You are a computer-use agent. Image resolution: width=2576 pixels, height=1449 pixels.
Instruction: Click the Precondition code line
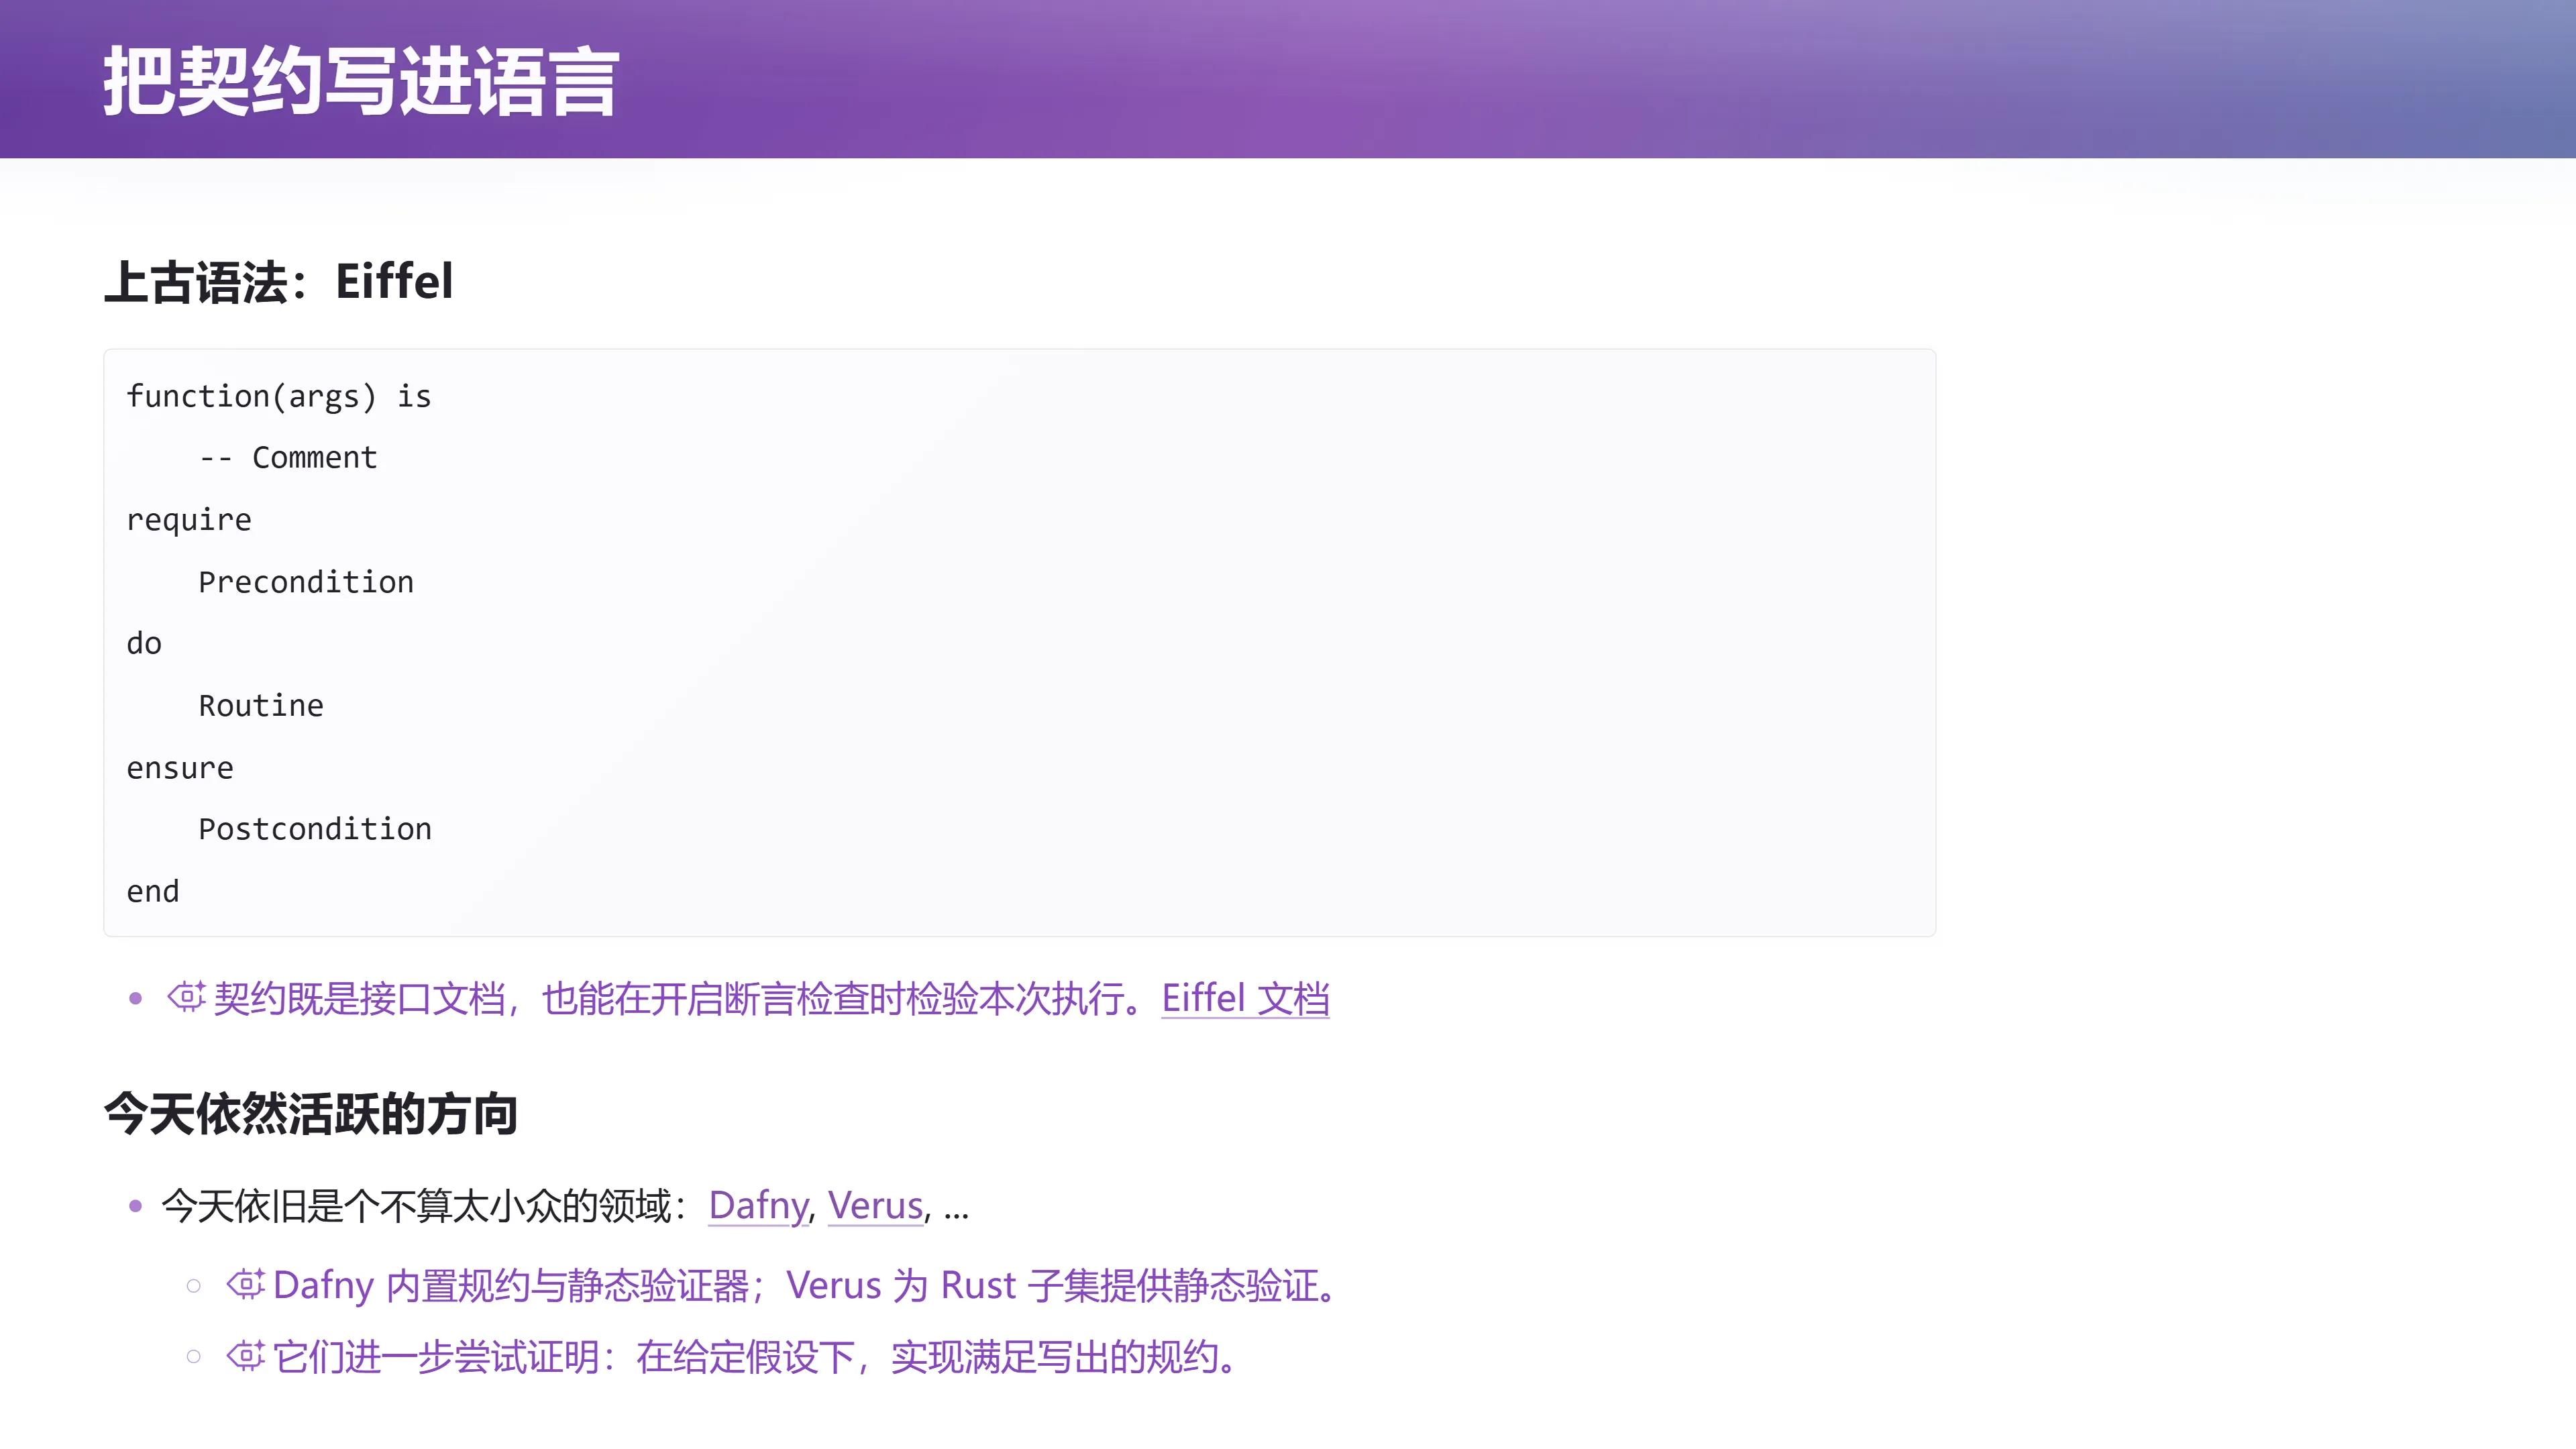306,582
